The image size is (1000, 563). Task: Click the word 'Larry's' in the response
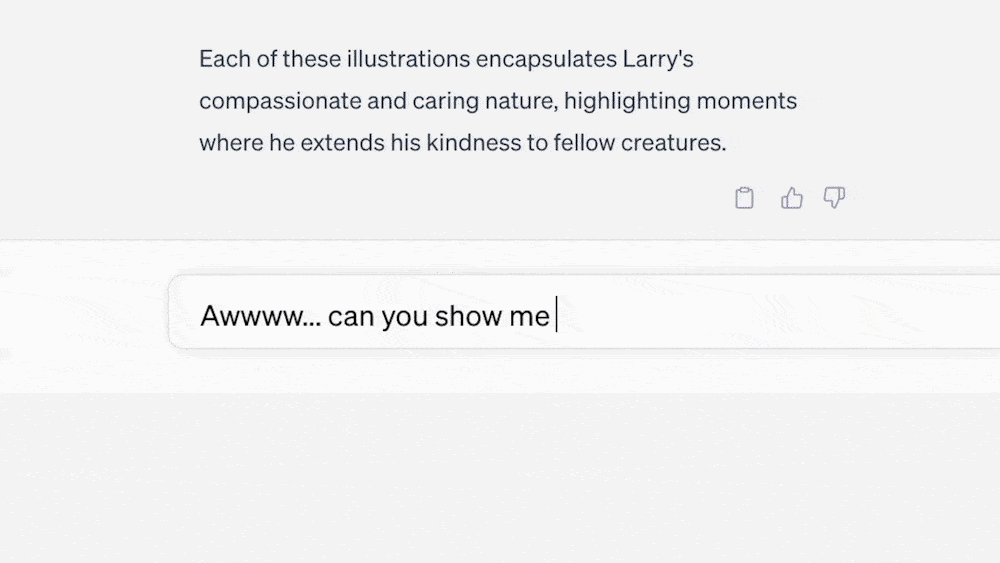pos(658,60)
